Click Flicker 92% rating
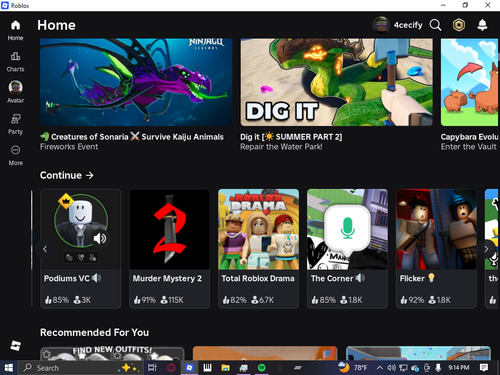This screenshot has height=375, width=500. pos(412,300)
